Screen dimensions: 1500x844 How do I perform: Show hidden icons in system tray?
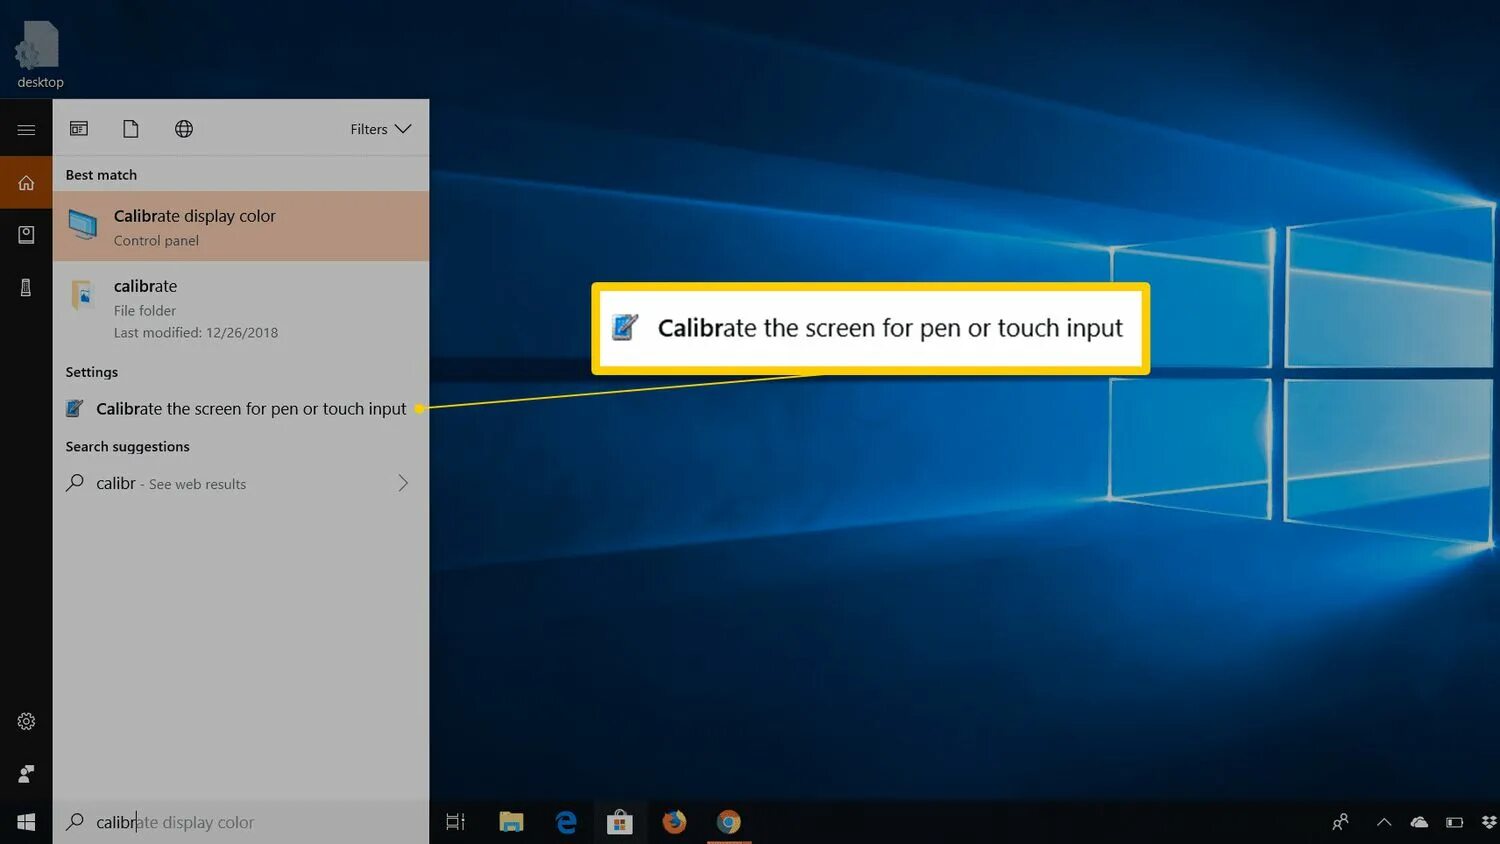click(1384, 822)
